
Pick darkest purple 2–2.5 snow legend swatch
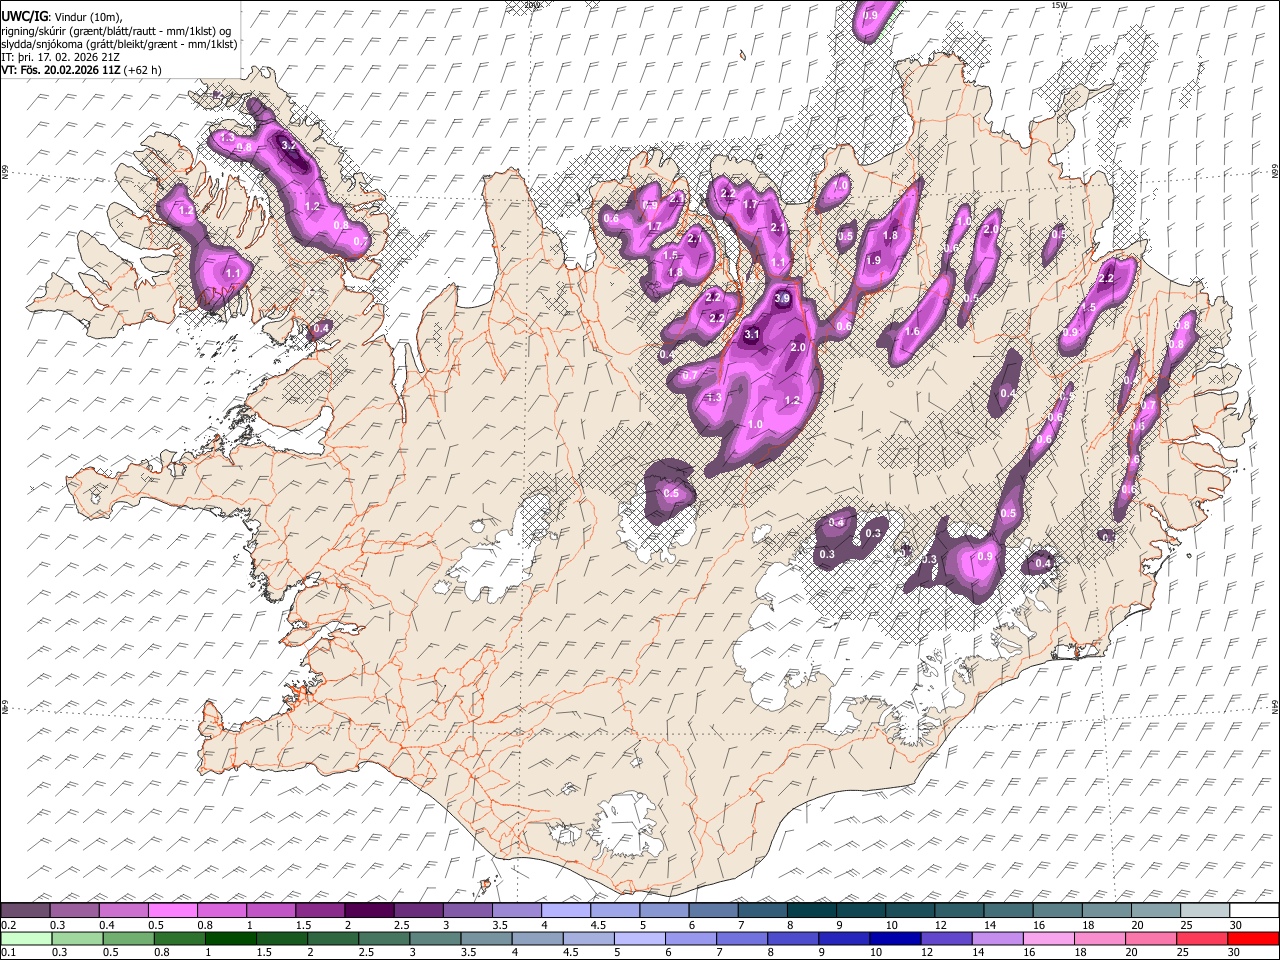(x=369, y=911)
